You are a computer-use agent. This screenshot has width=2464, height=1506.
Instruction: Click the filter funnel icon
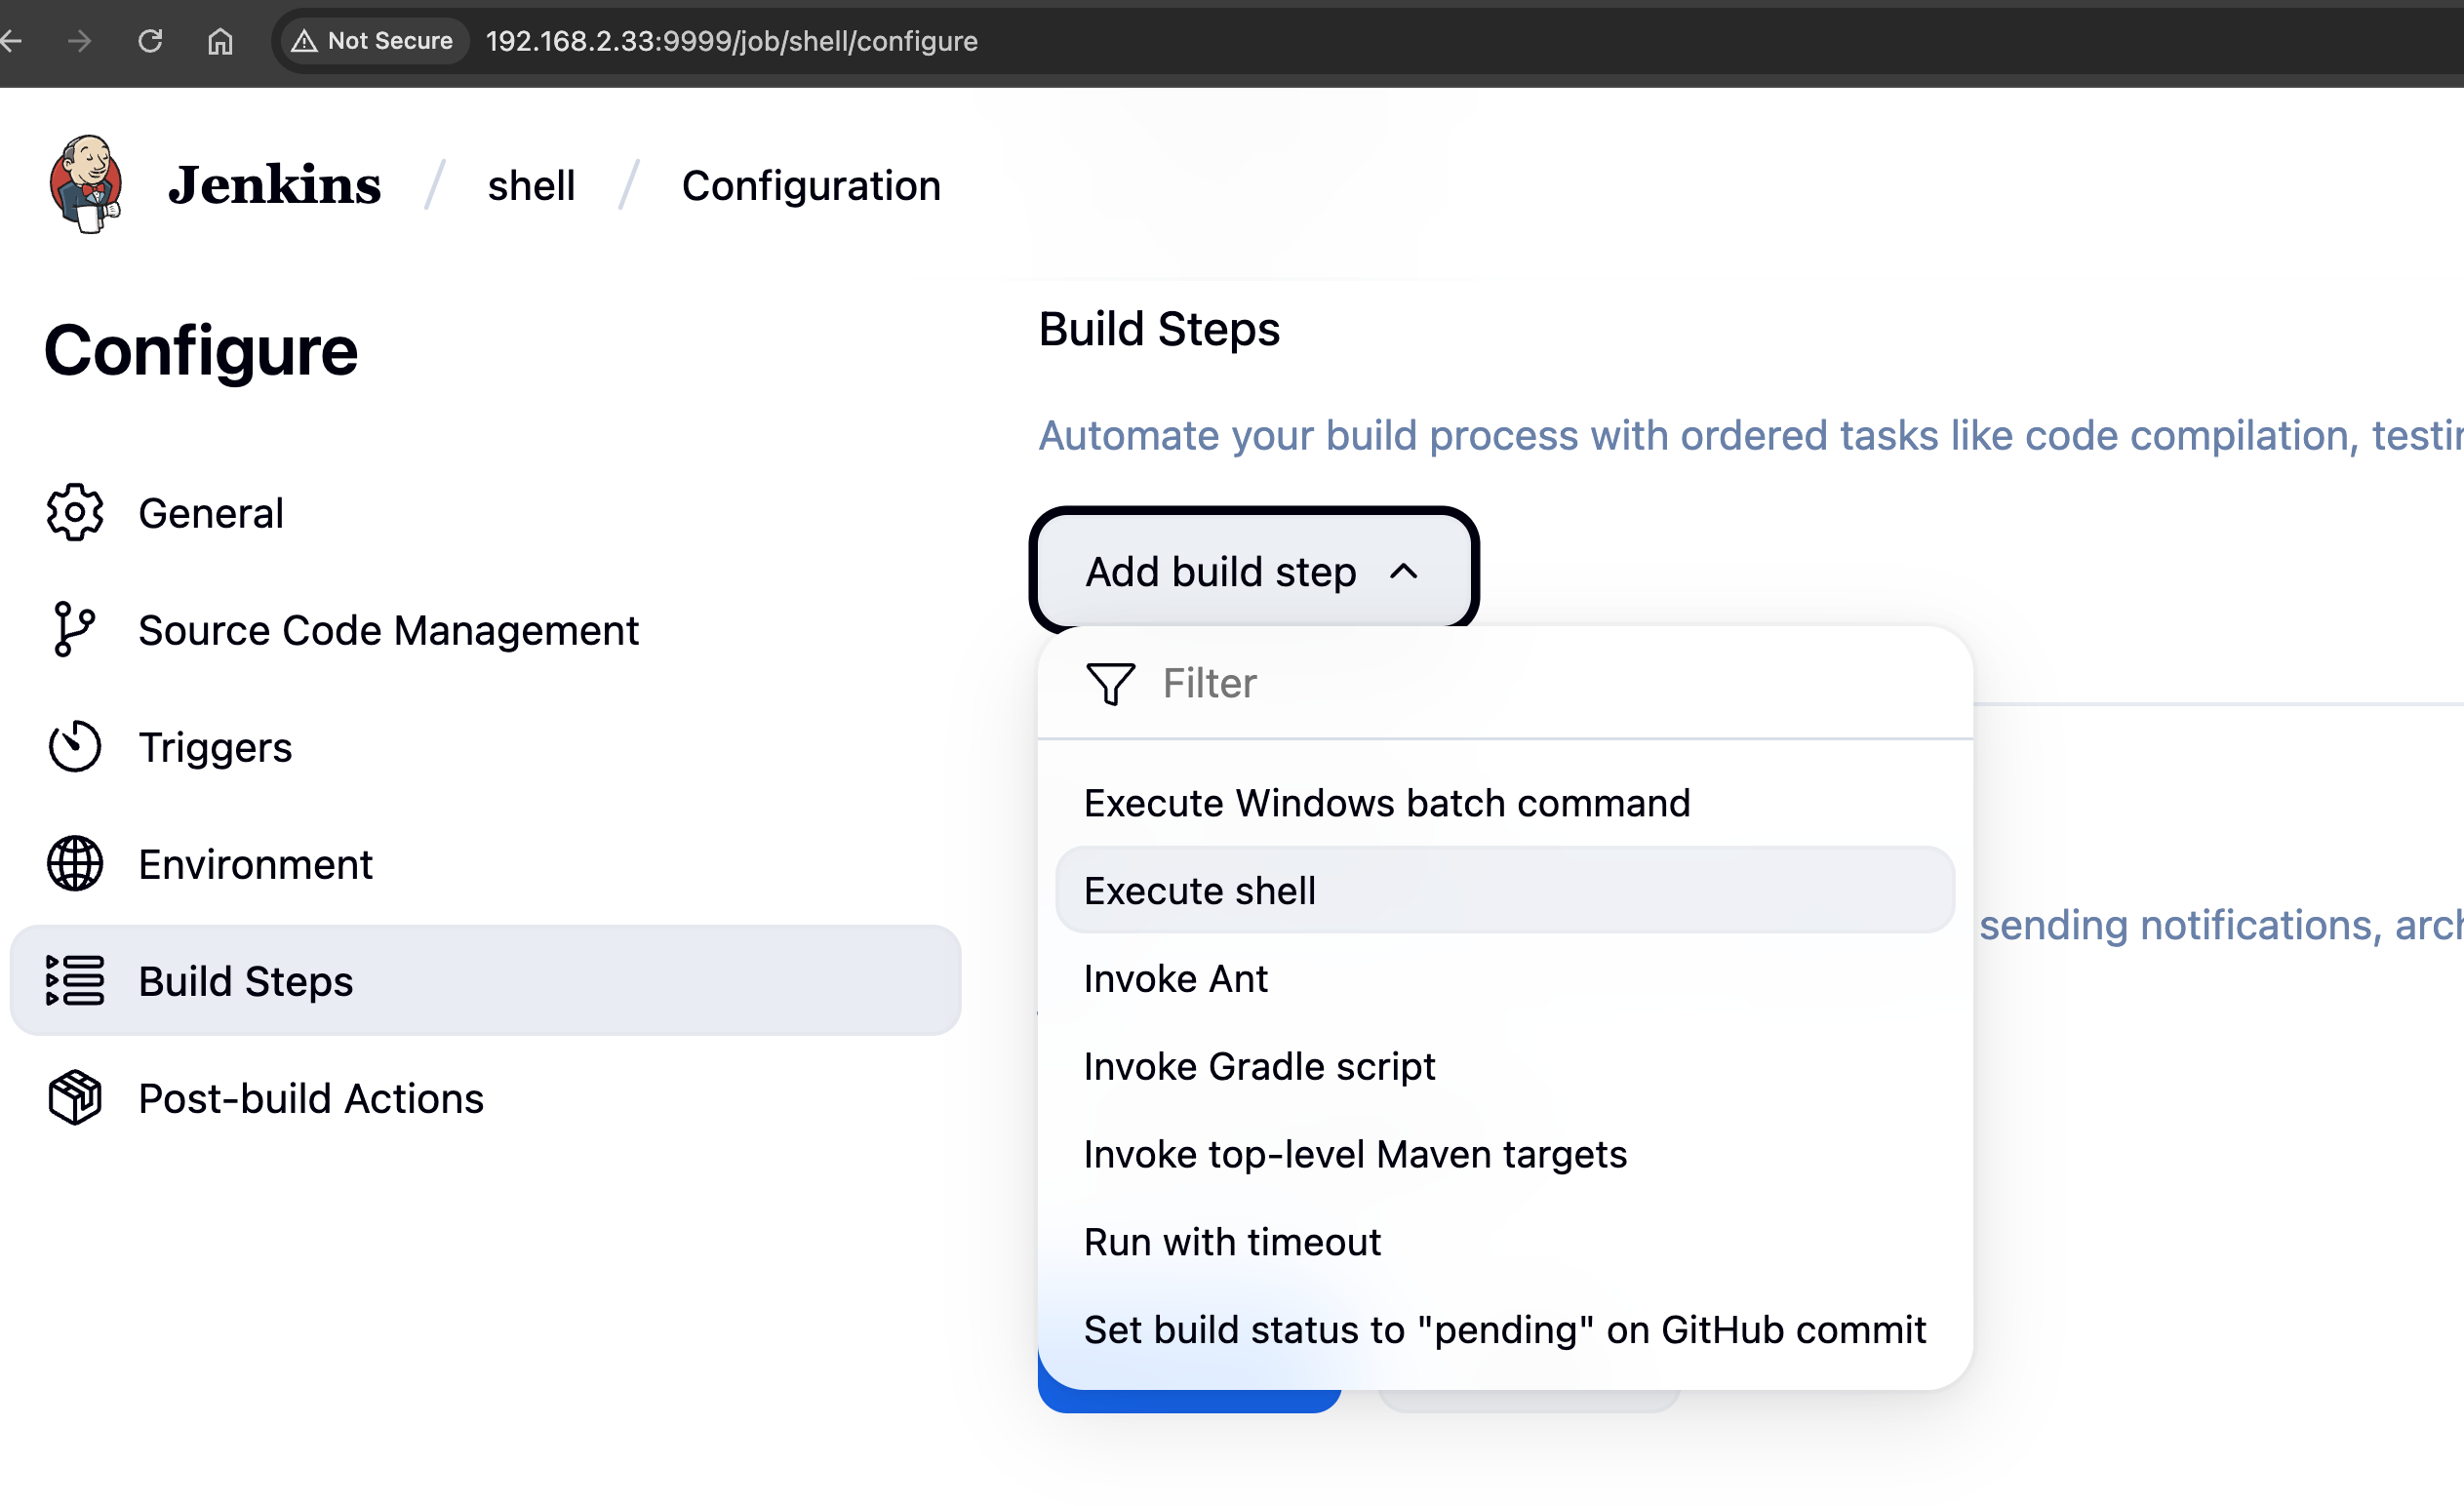[x=1110, y=683]
